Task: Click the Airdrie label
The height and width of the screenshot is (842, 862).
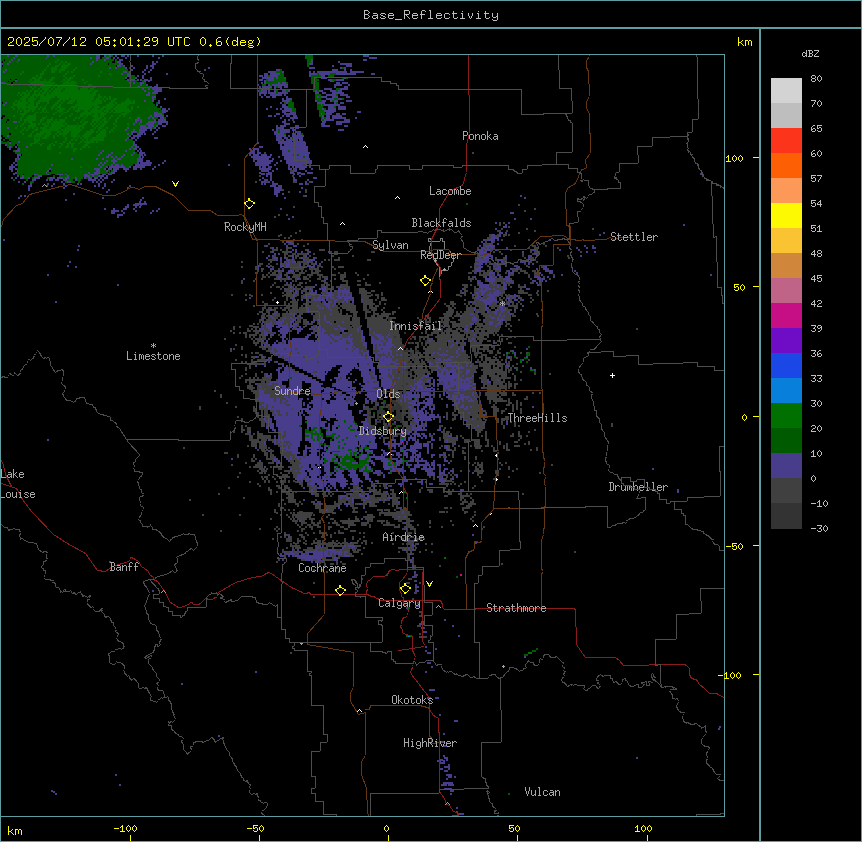Action: [404, 537]
